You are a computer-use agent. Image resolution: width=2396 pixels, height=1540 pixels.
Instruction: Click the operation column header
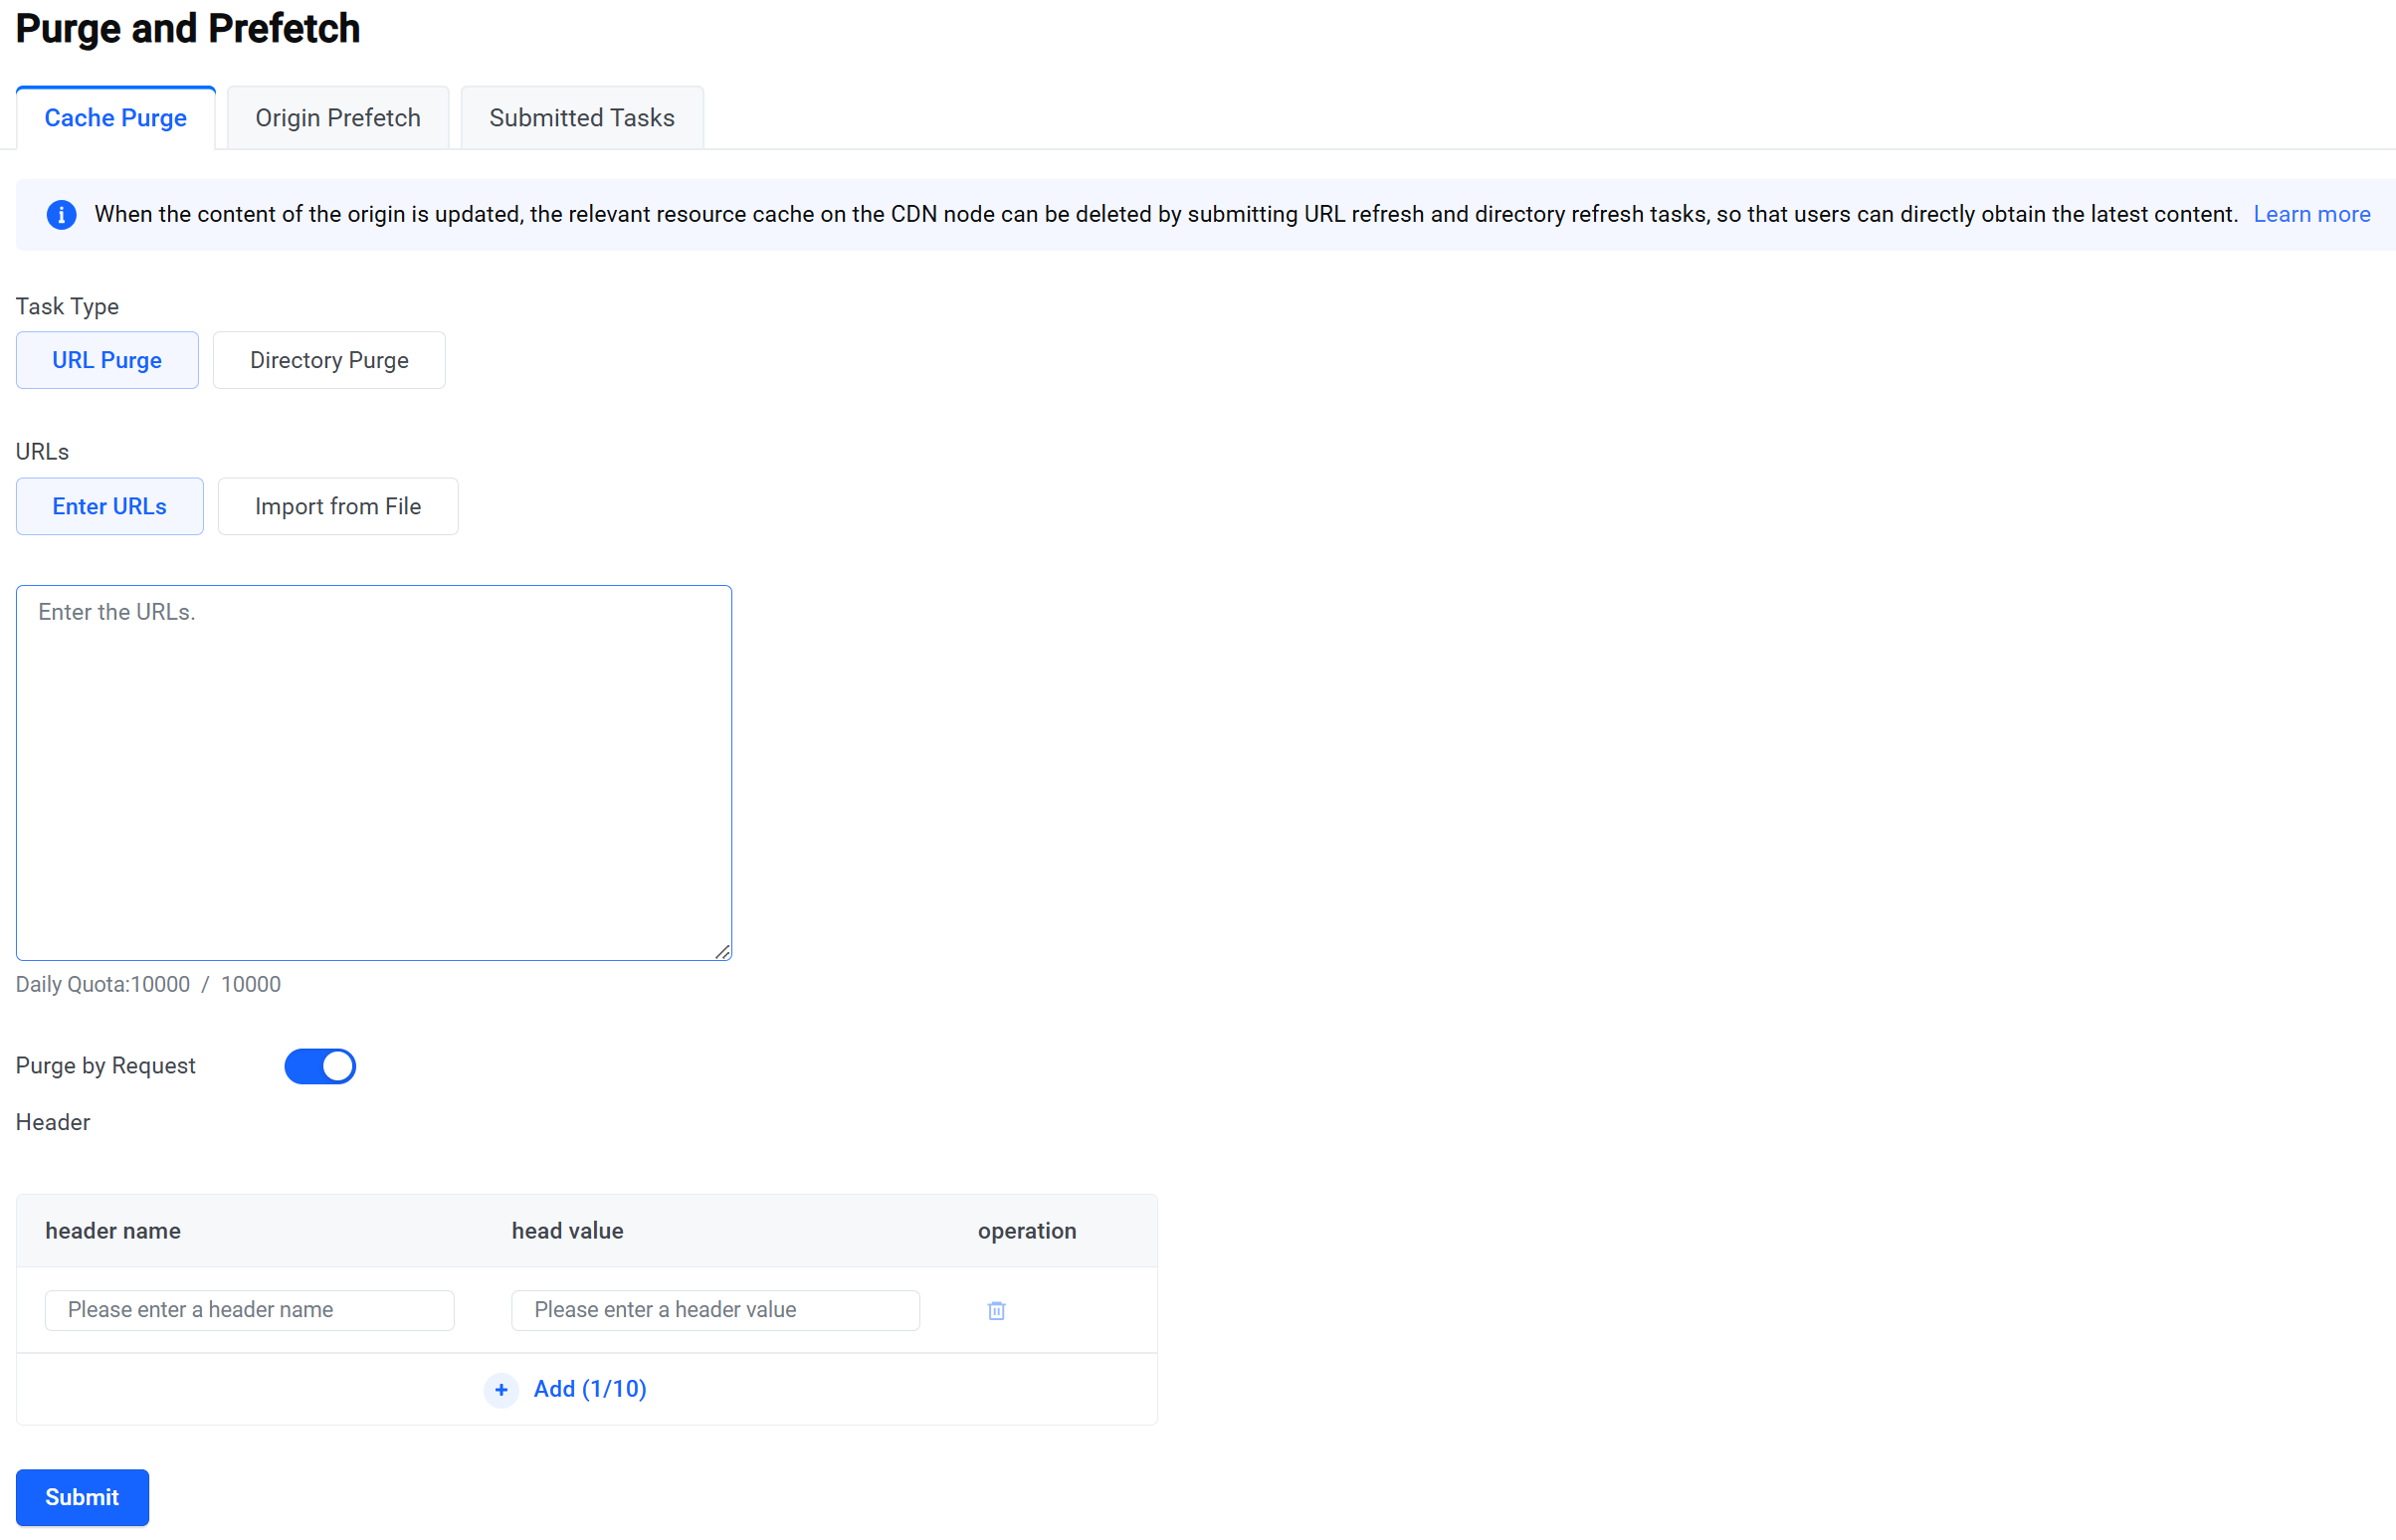point(1027,1231)
